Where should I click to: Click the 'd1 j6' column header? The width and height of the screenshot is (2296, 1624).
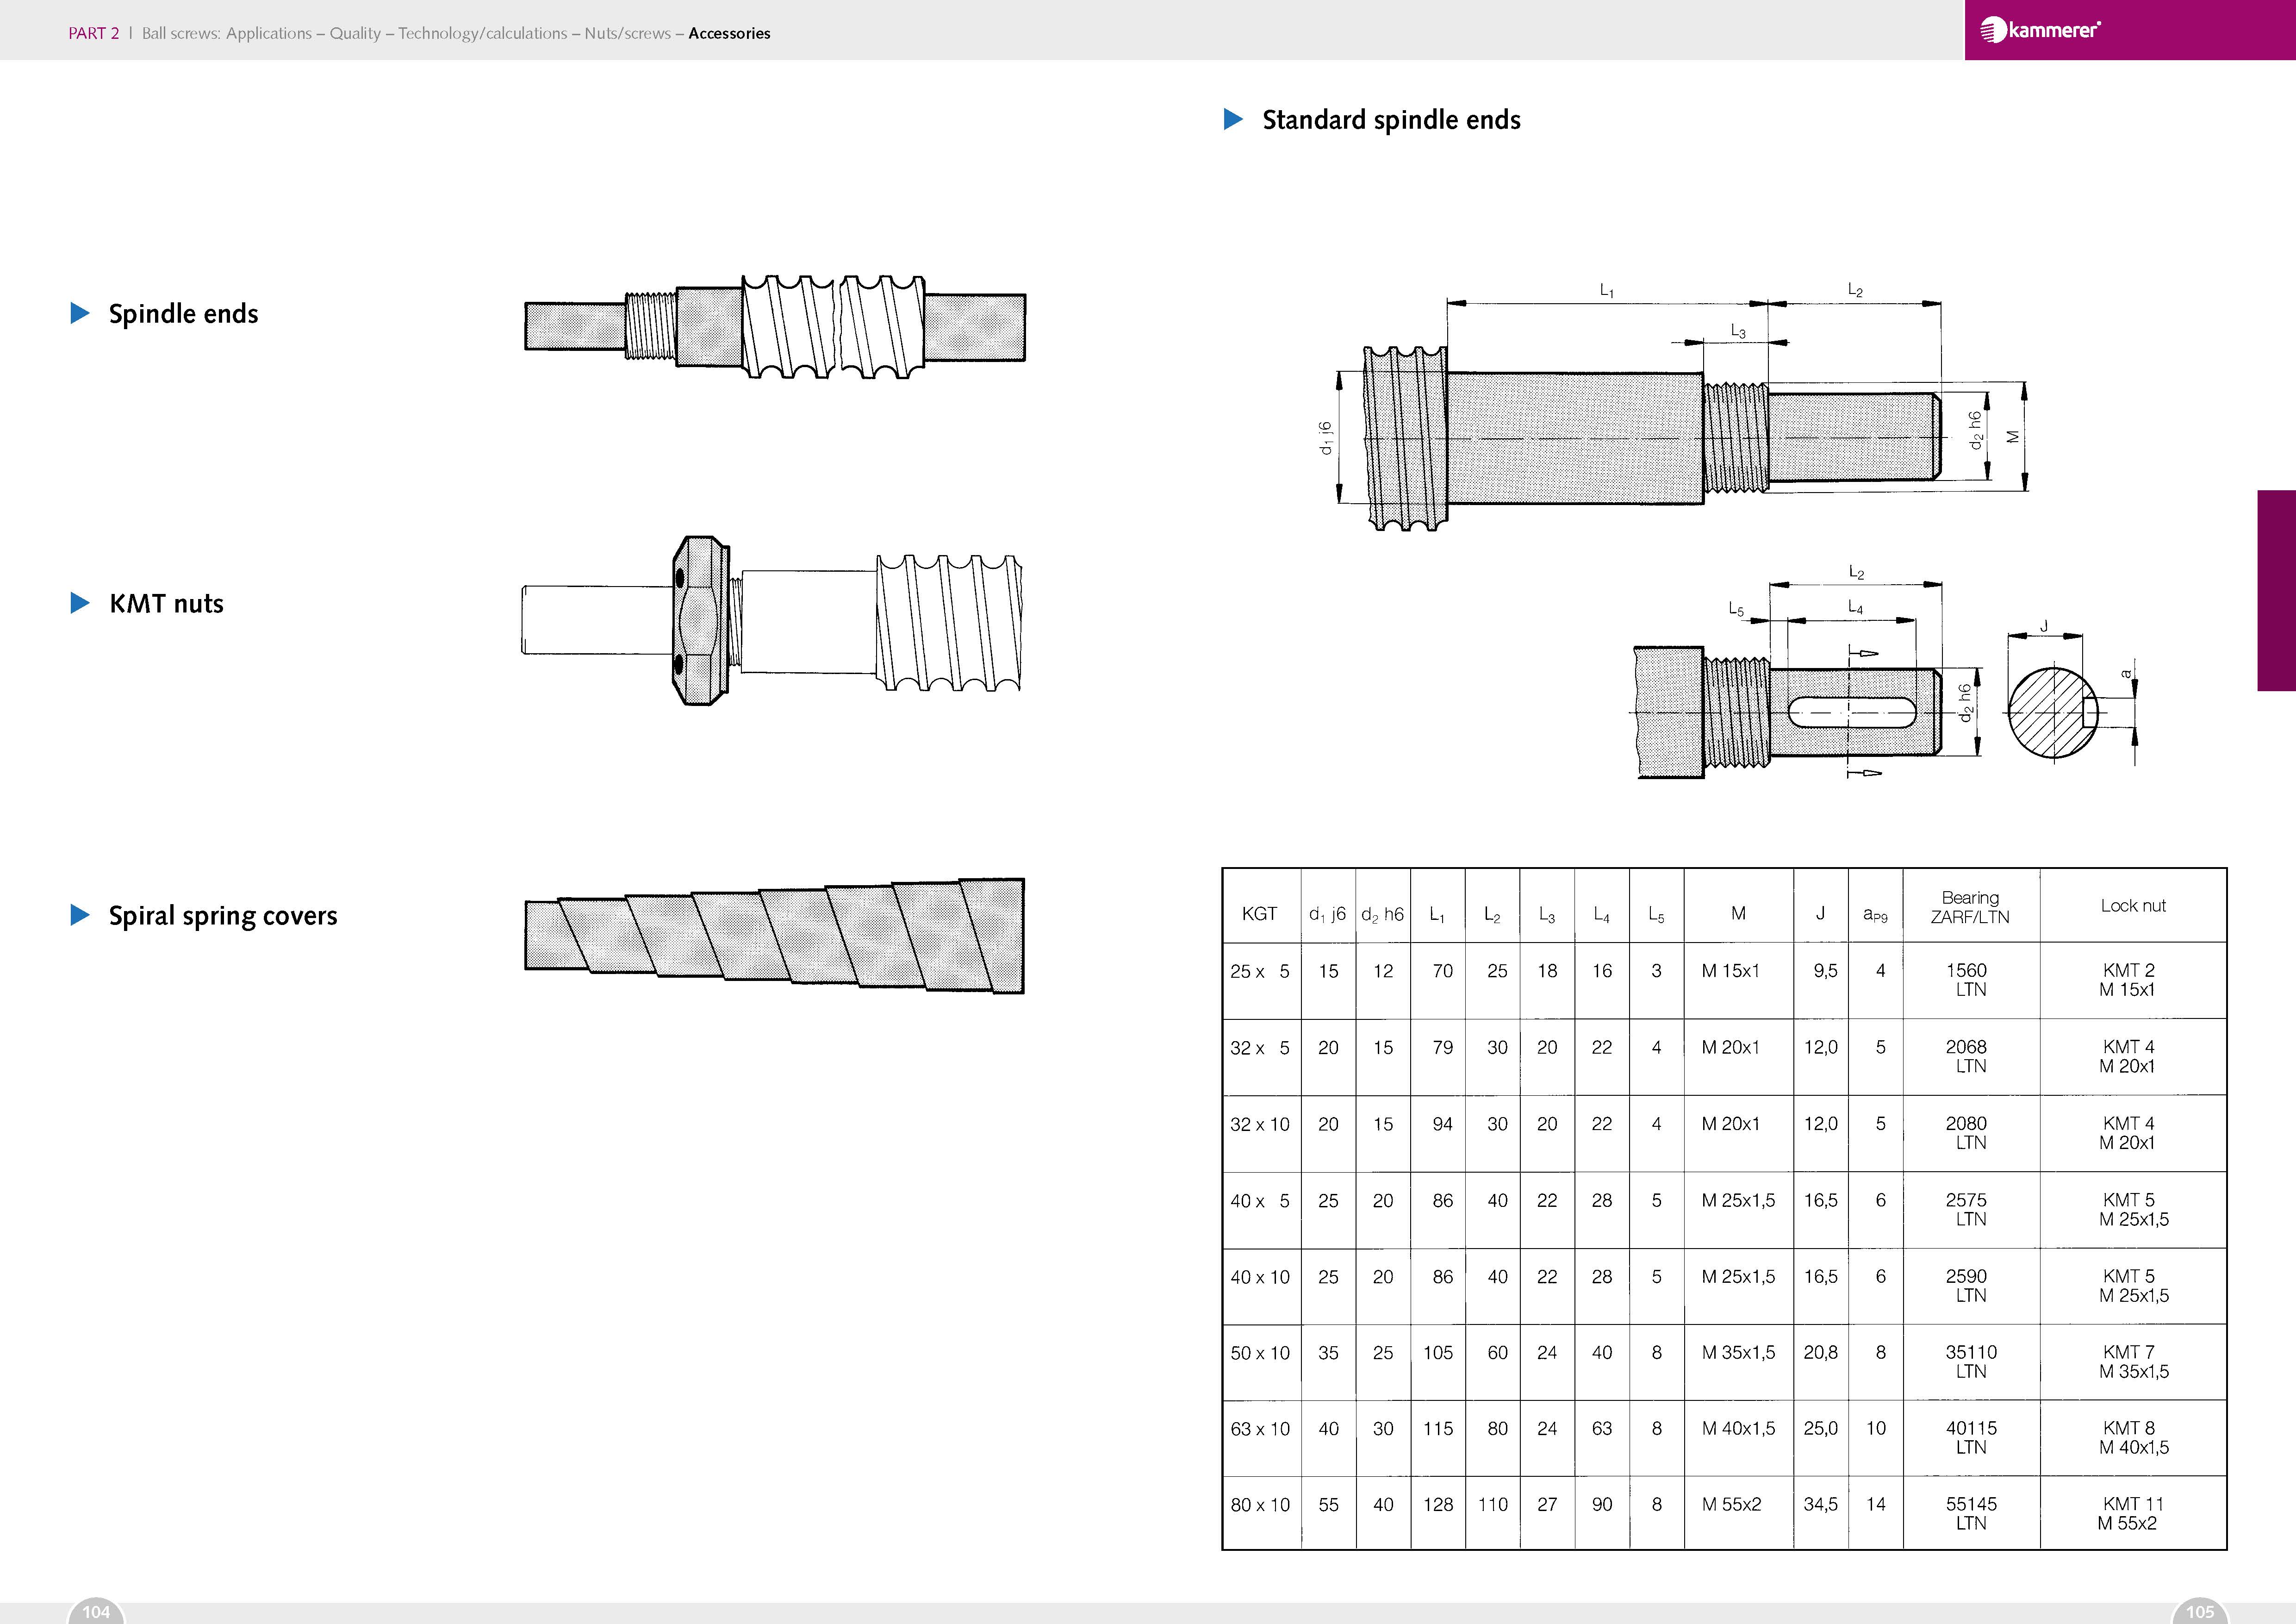click(x=1327, y=914)
